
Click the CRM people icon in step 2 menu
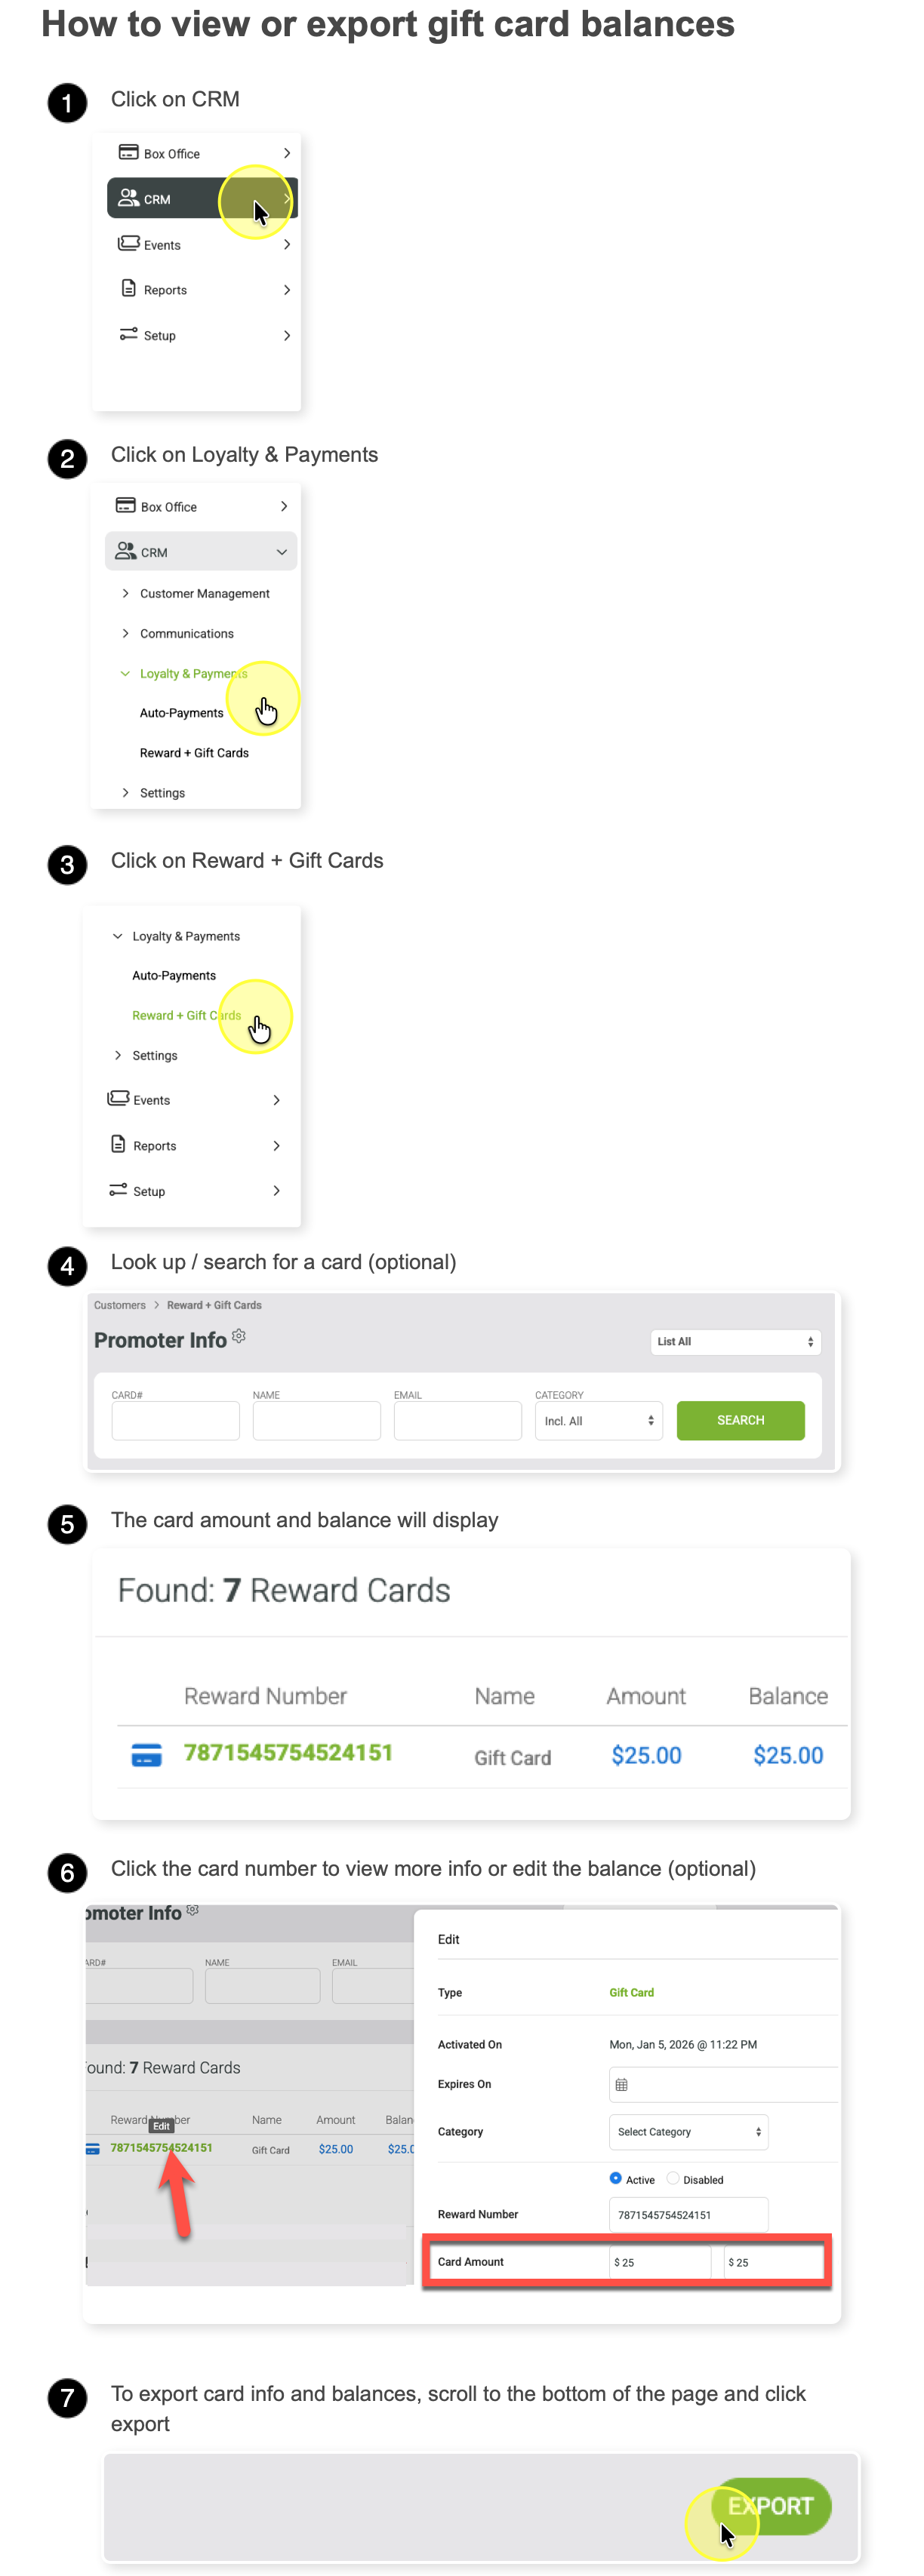click(125, 550)
